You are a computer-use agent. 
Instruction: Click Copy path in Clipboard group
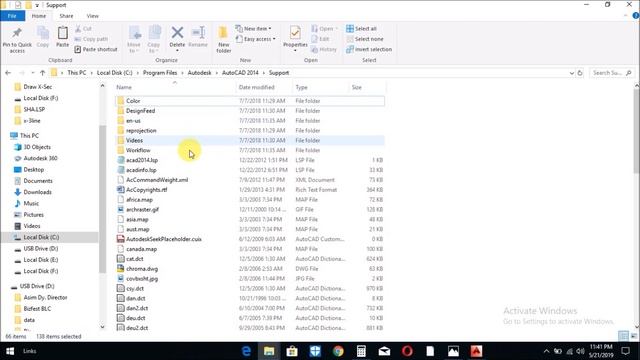91,39
